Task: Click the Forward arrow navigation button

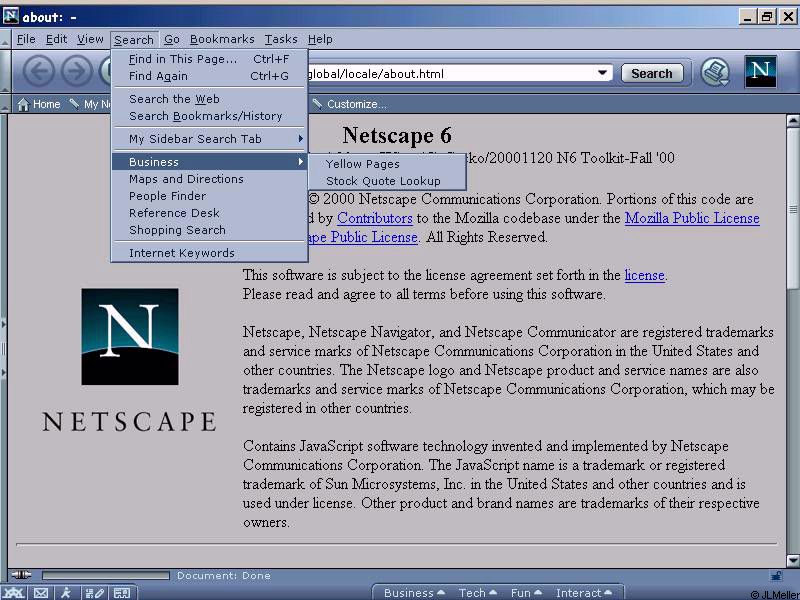Action: tap(77, 71)
